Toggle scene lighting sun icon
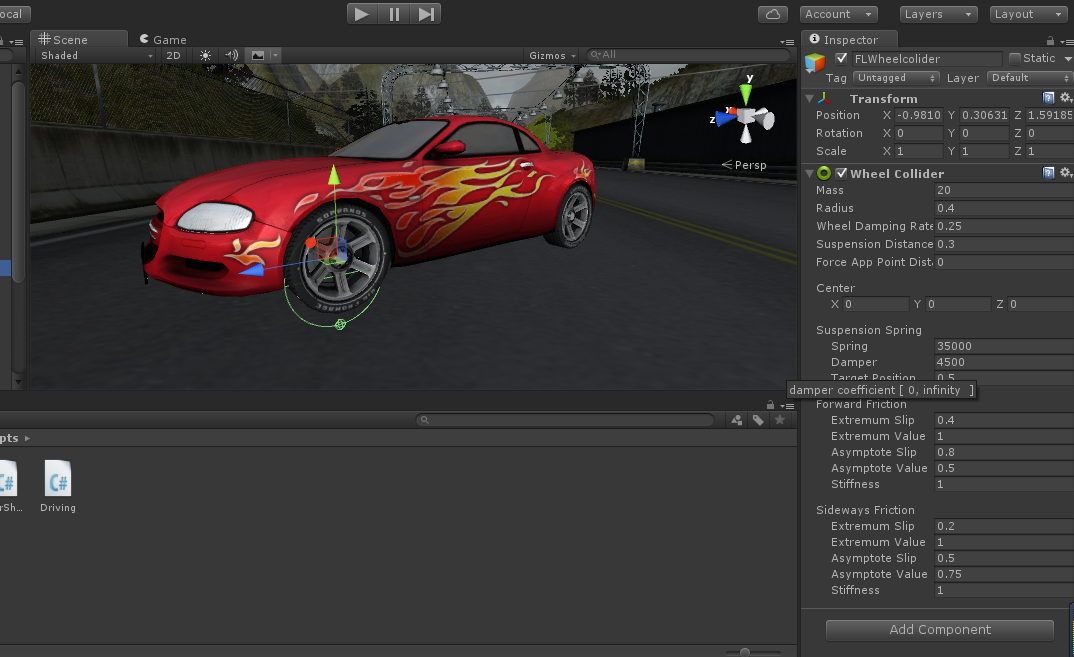The height and width of the screenshot is (657, 1074). (x=205, y=55)
